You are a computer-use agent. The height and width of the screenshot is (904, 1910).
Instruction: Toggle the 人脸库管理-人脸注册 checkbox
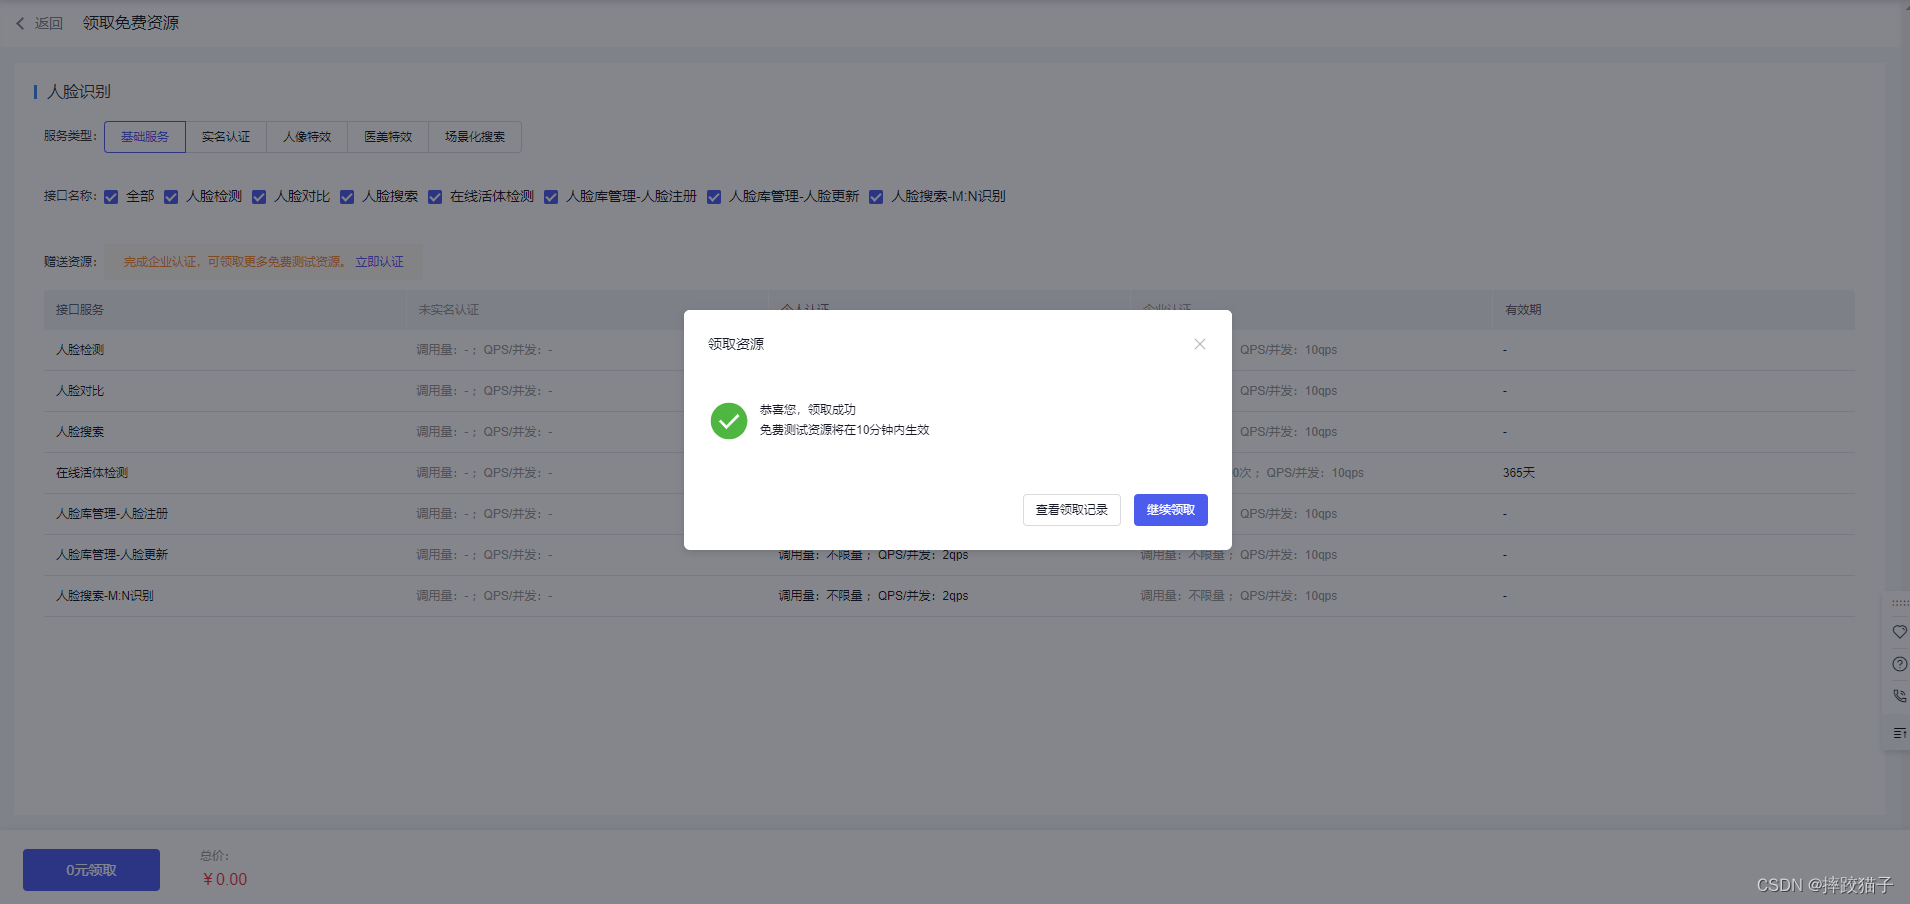(x=551, y=197)
